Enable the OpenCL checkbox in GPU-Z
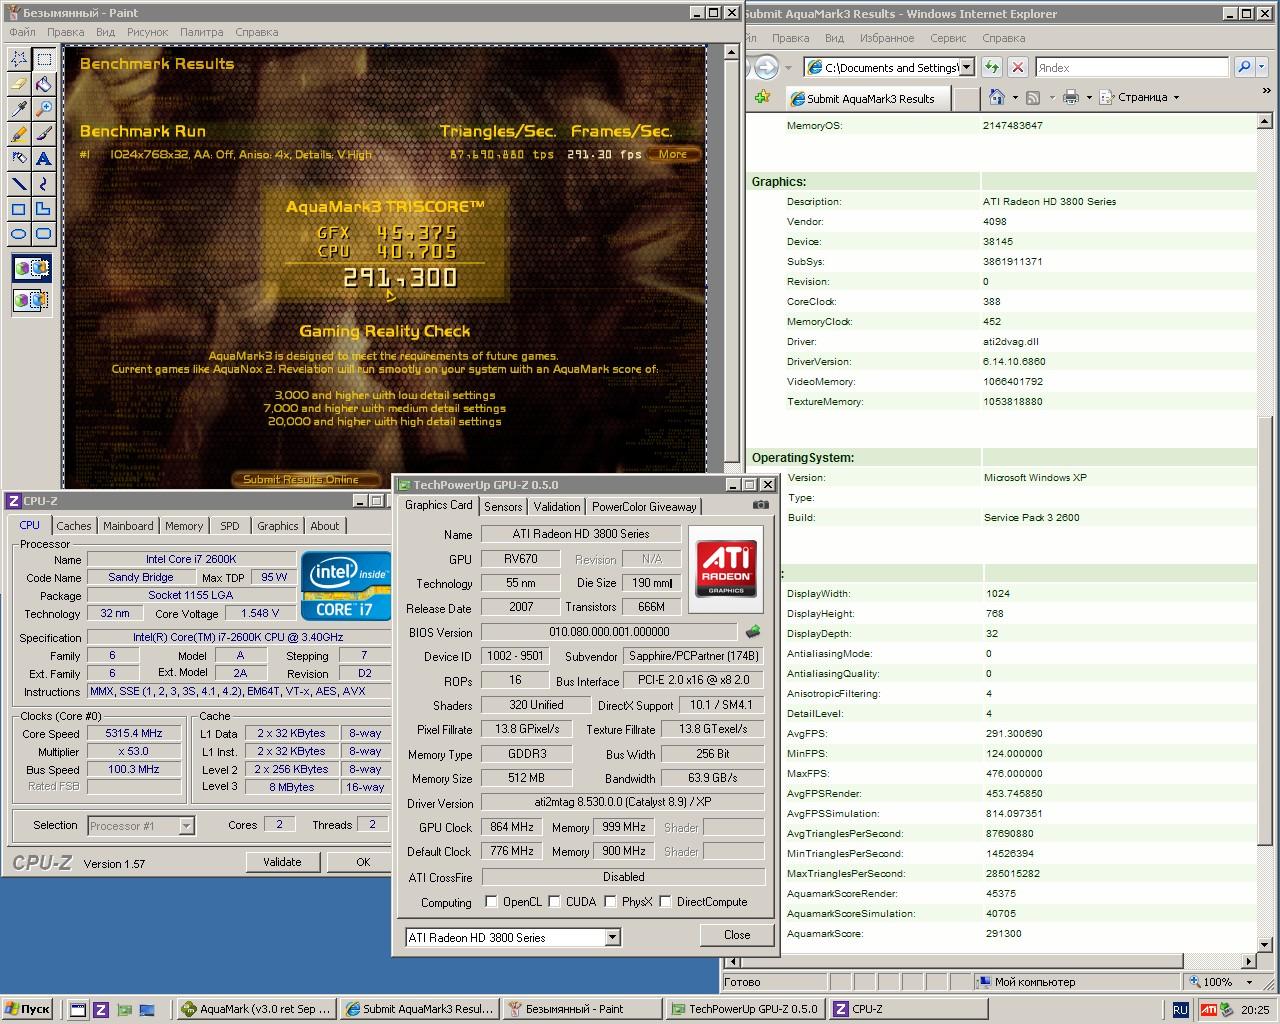This screenshot has height=1024, width=1280. (491, 902)
